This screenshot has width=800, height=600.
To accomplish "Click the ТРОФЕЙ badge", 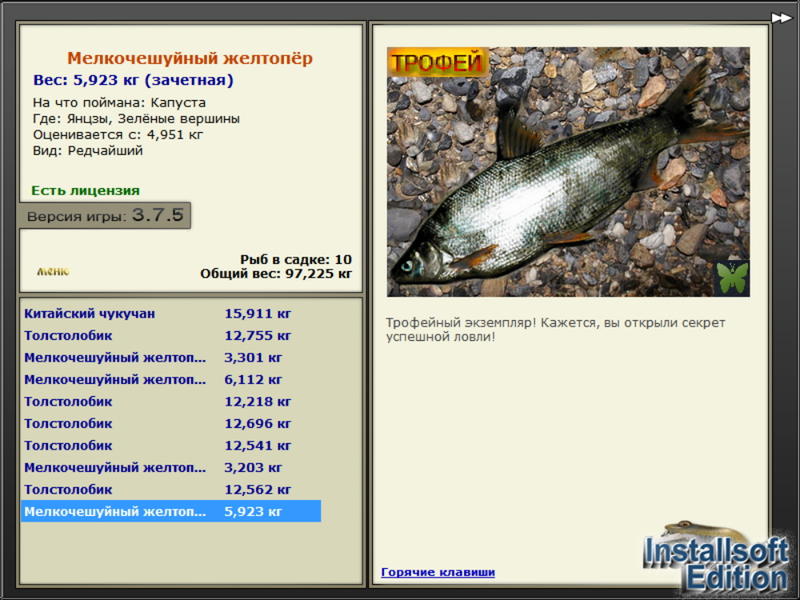I will (x=437, y=63).
